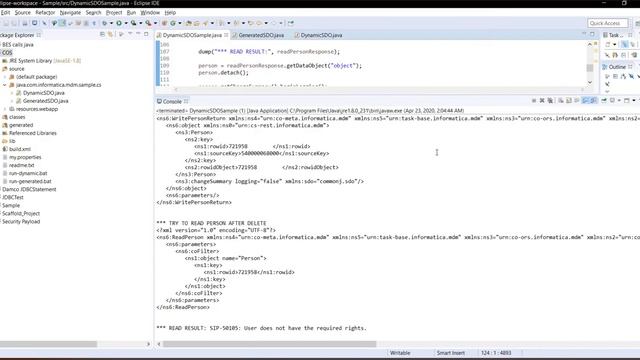Click the Pin Editor icon in main toolbar

(291, 23)
